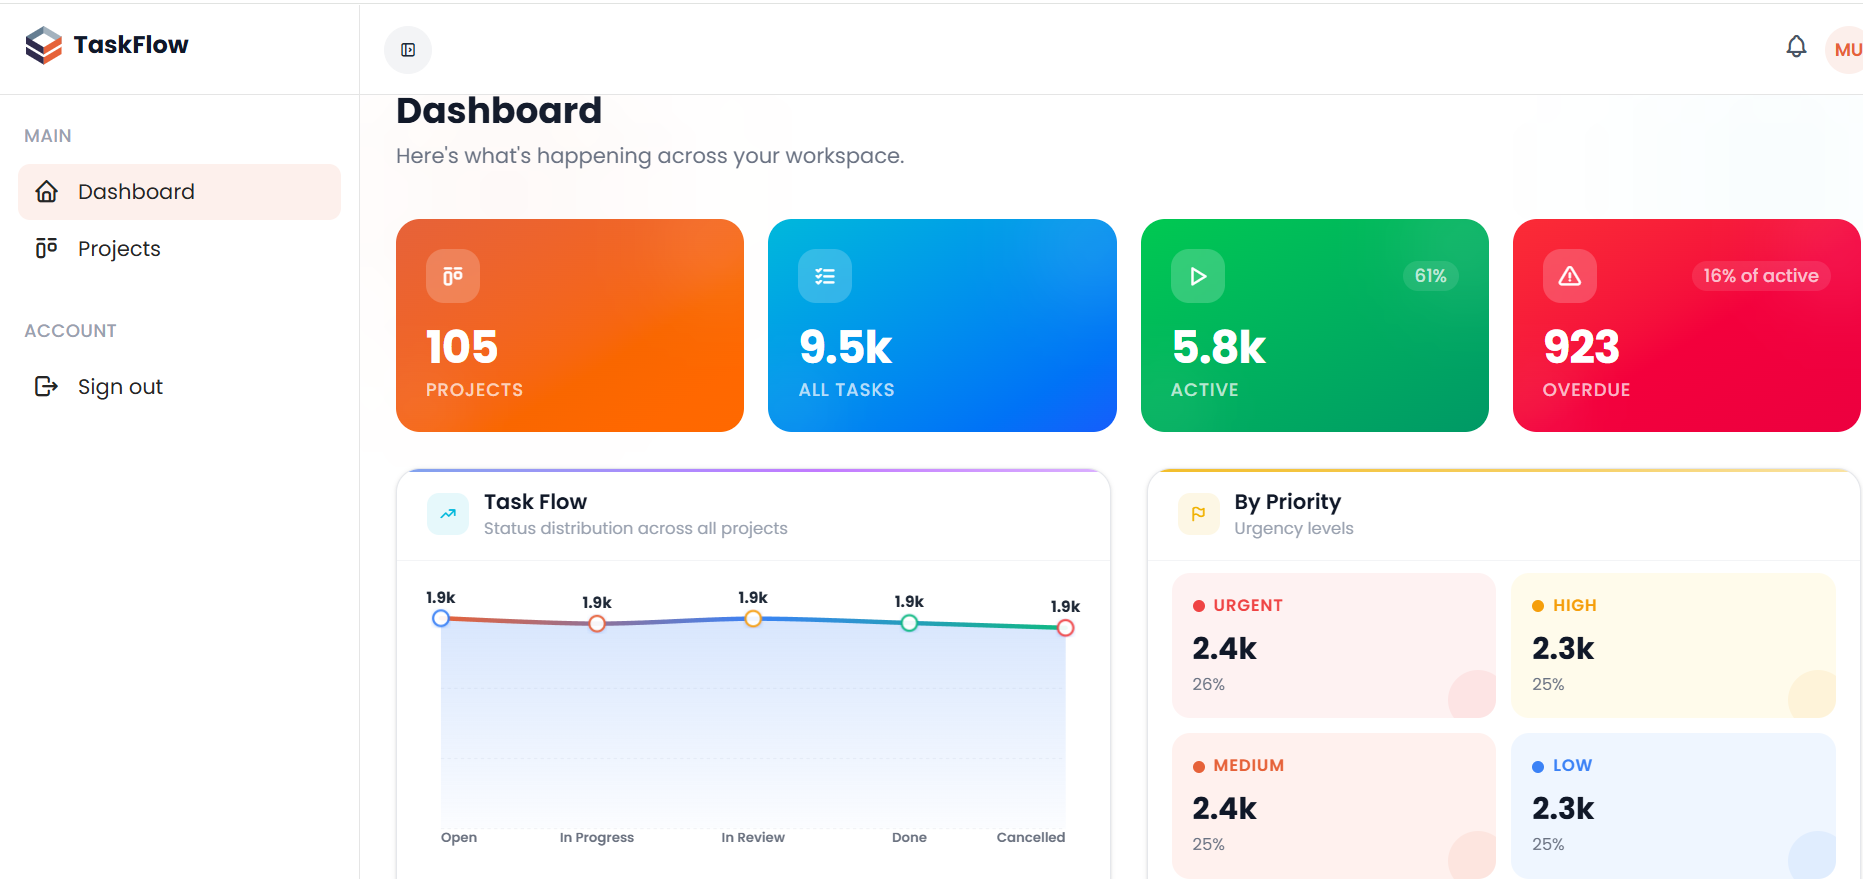Open the notifications bell
The width and height of the screenshot is (1863, 879).
1796,47
